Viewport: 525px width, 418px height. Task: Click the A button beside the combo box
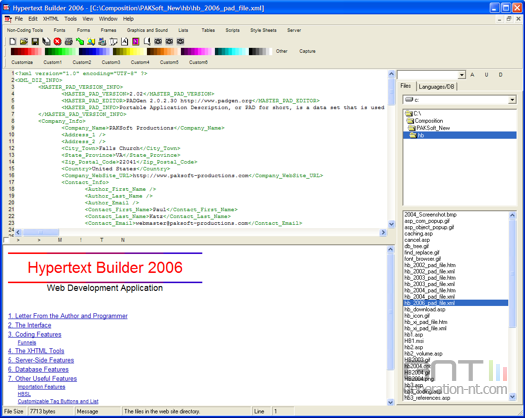472,75
